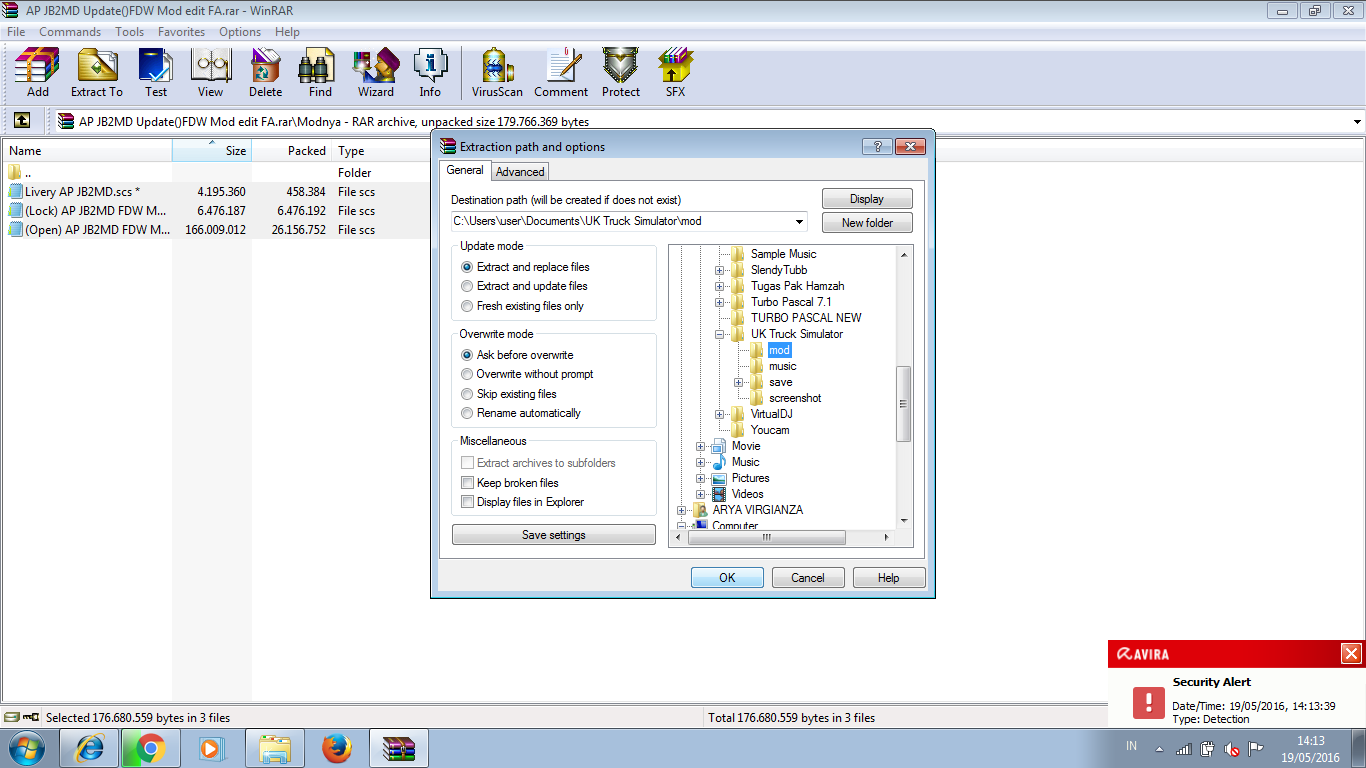Open Internet Explorer from taskbar
This screenshot has height=768, width=1366.
coord(88,748)
